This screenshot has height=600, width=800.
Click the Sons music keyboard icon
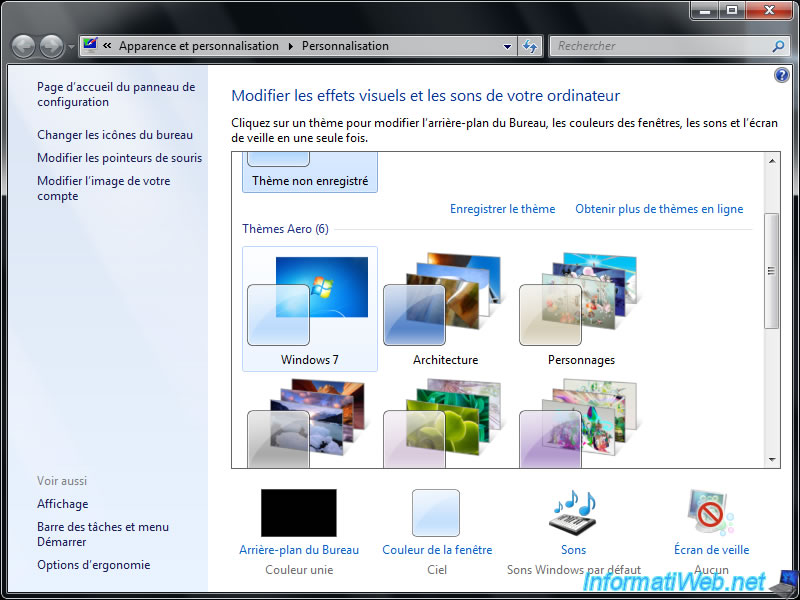pos(573,513)
